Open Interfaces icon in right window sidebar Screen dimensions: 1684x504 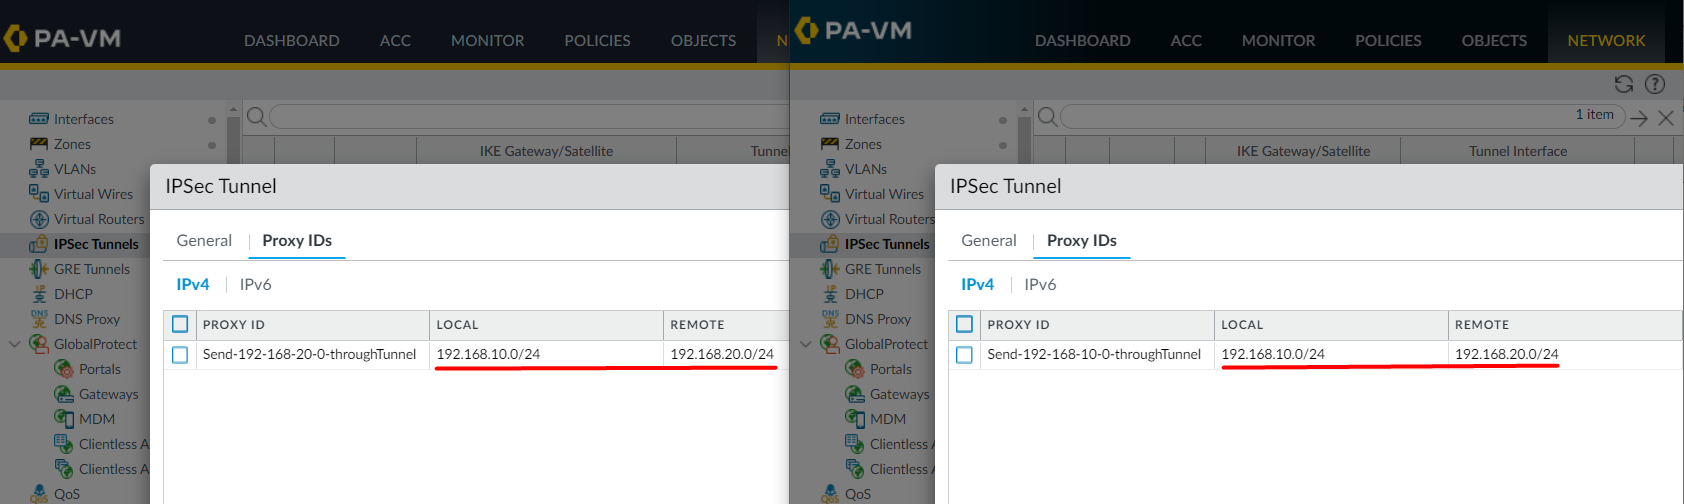pos(830,119)
